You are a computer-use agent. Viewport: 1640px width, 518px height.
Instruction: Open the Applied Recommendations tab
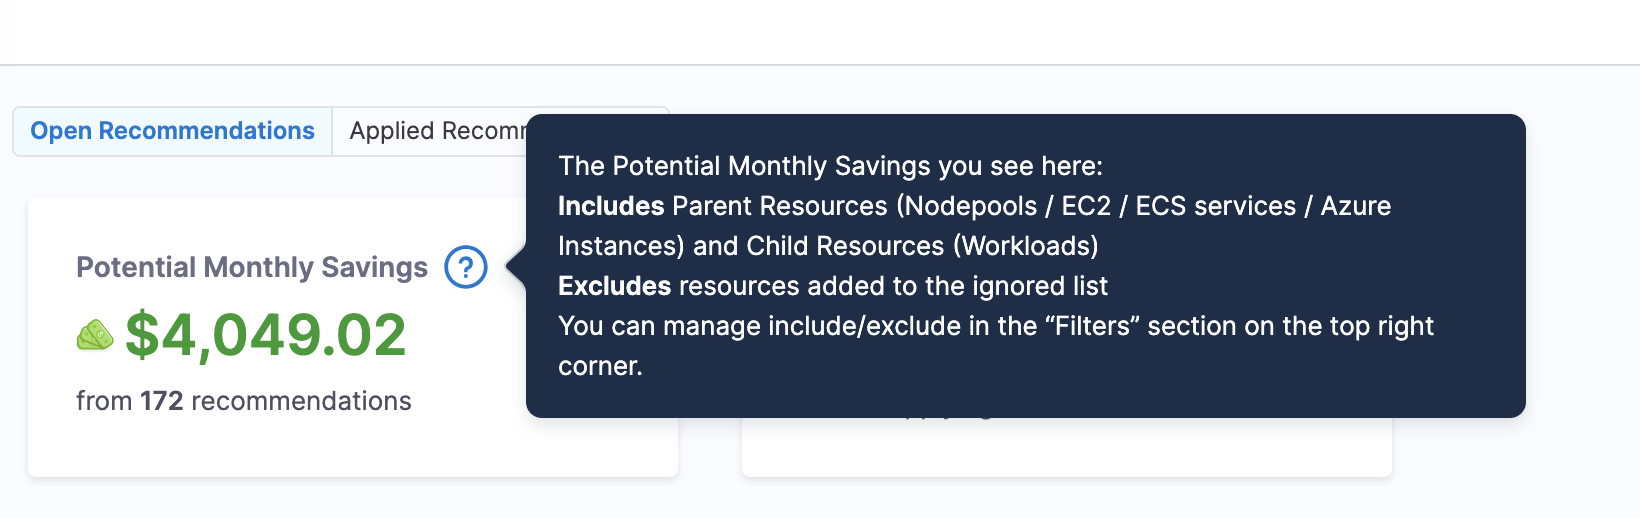(437, 131)
